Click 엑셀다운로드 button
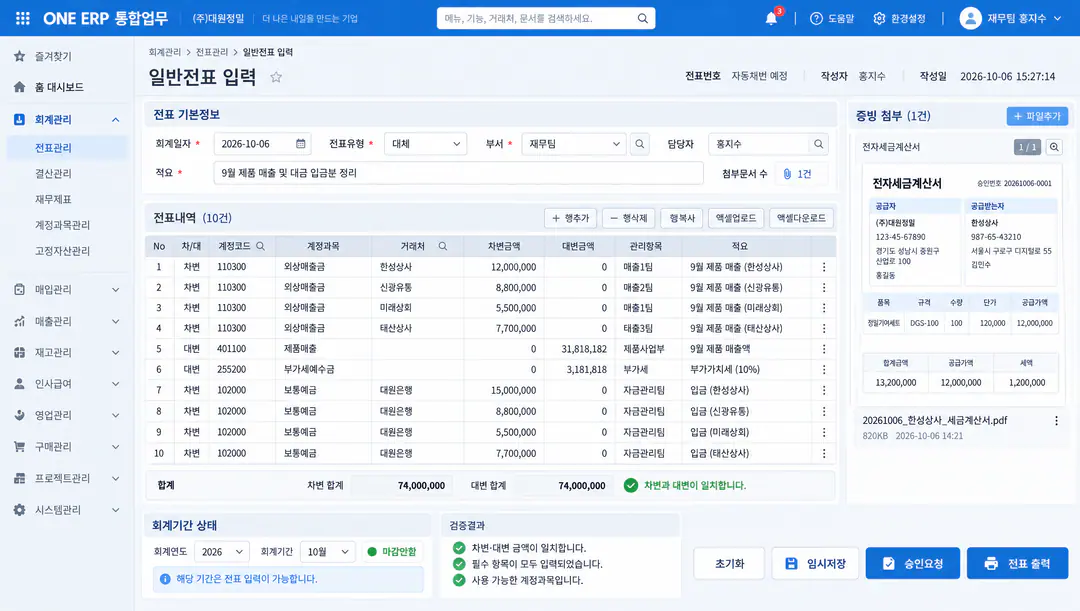 (801, 218)
